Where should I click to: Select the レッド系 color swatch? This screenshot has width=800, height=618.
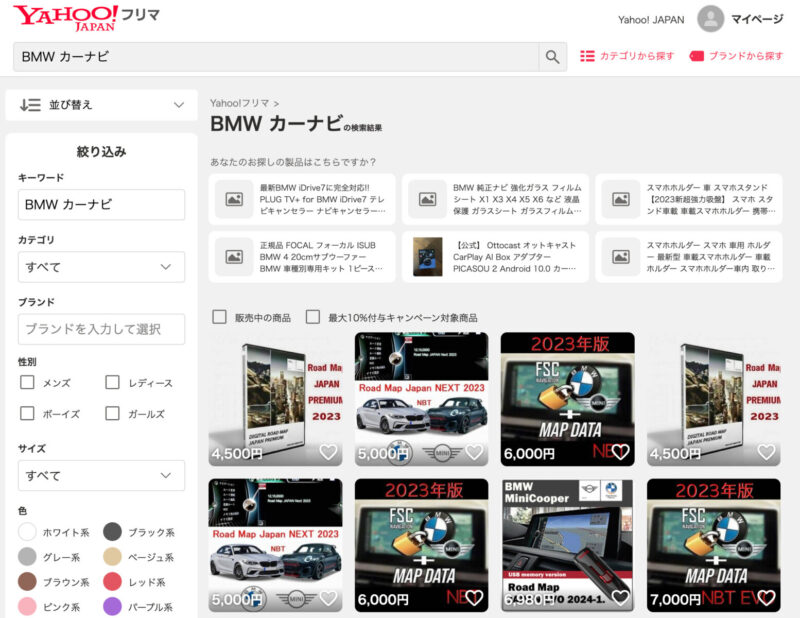112,582
